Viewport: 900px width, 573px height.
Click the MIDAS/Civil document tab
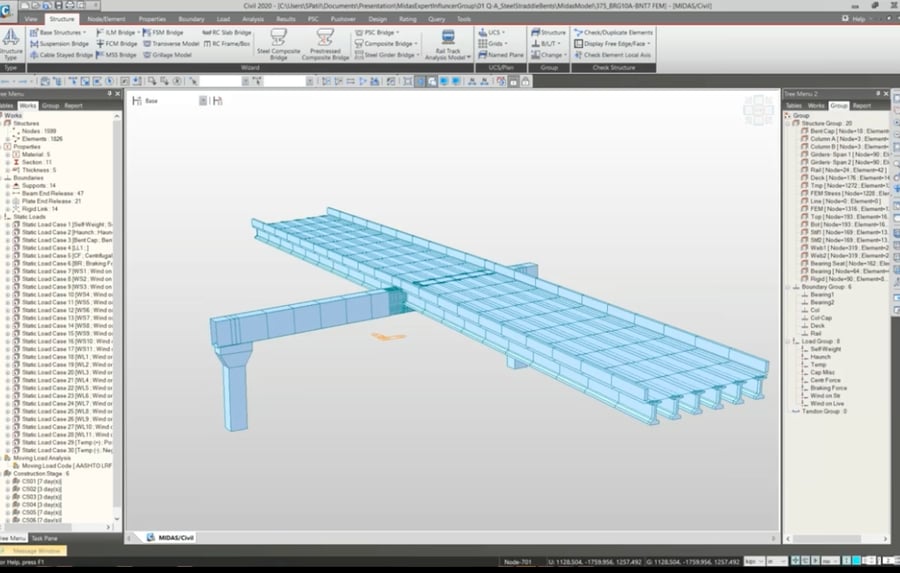click(175, 538)
